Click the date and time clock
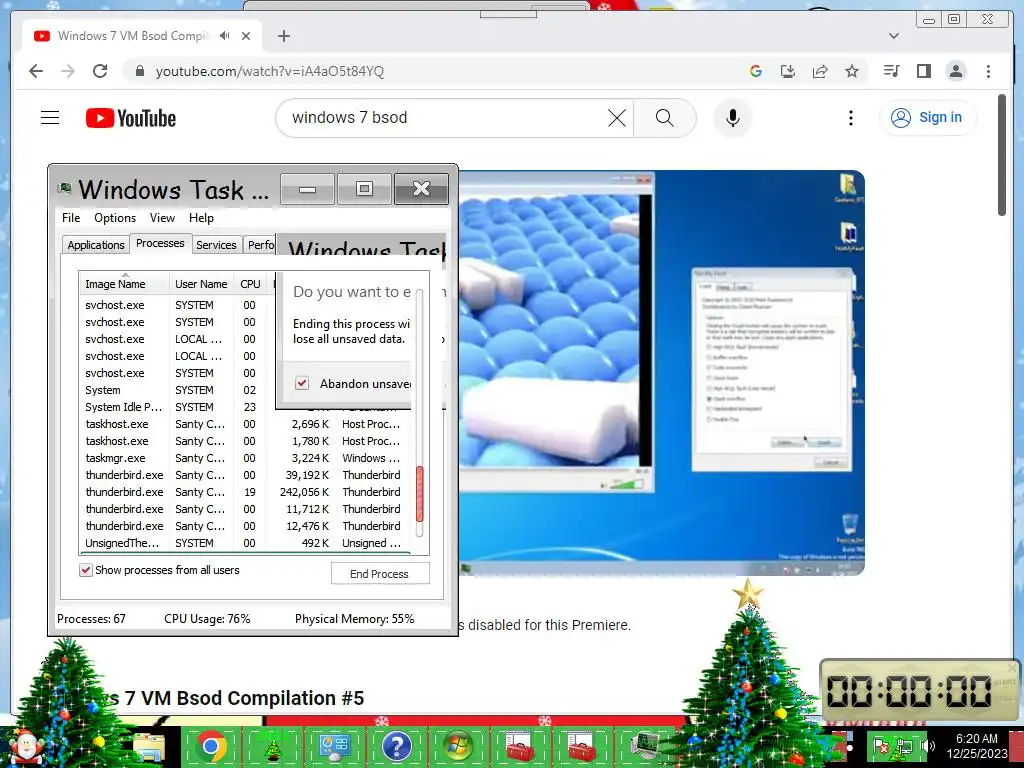This screenshot has width=1024, height=768. pos(977,746)
